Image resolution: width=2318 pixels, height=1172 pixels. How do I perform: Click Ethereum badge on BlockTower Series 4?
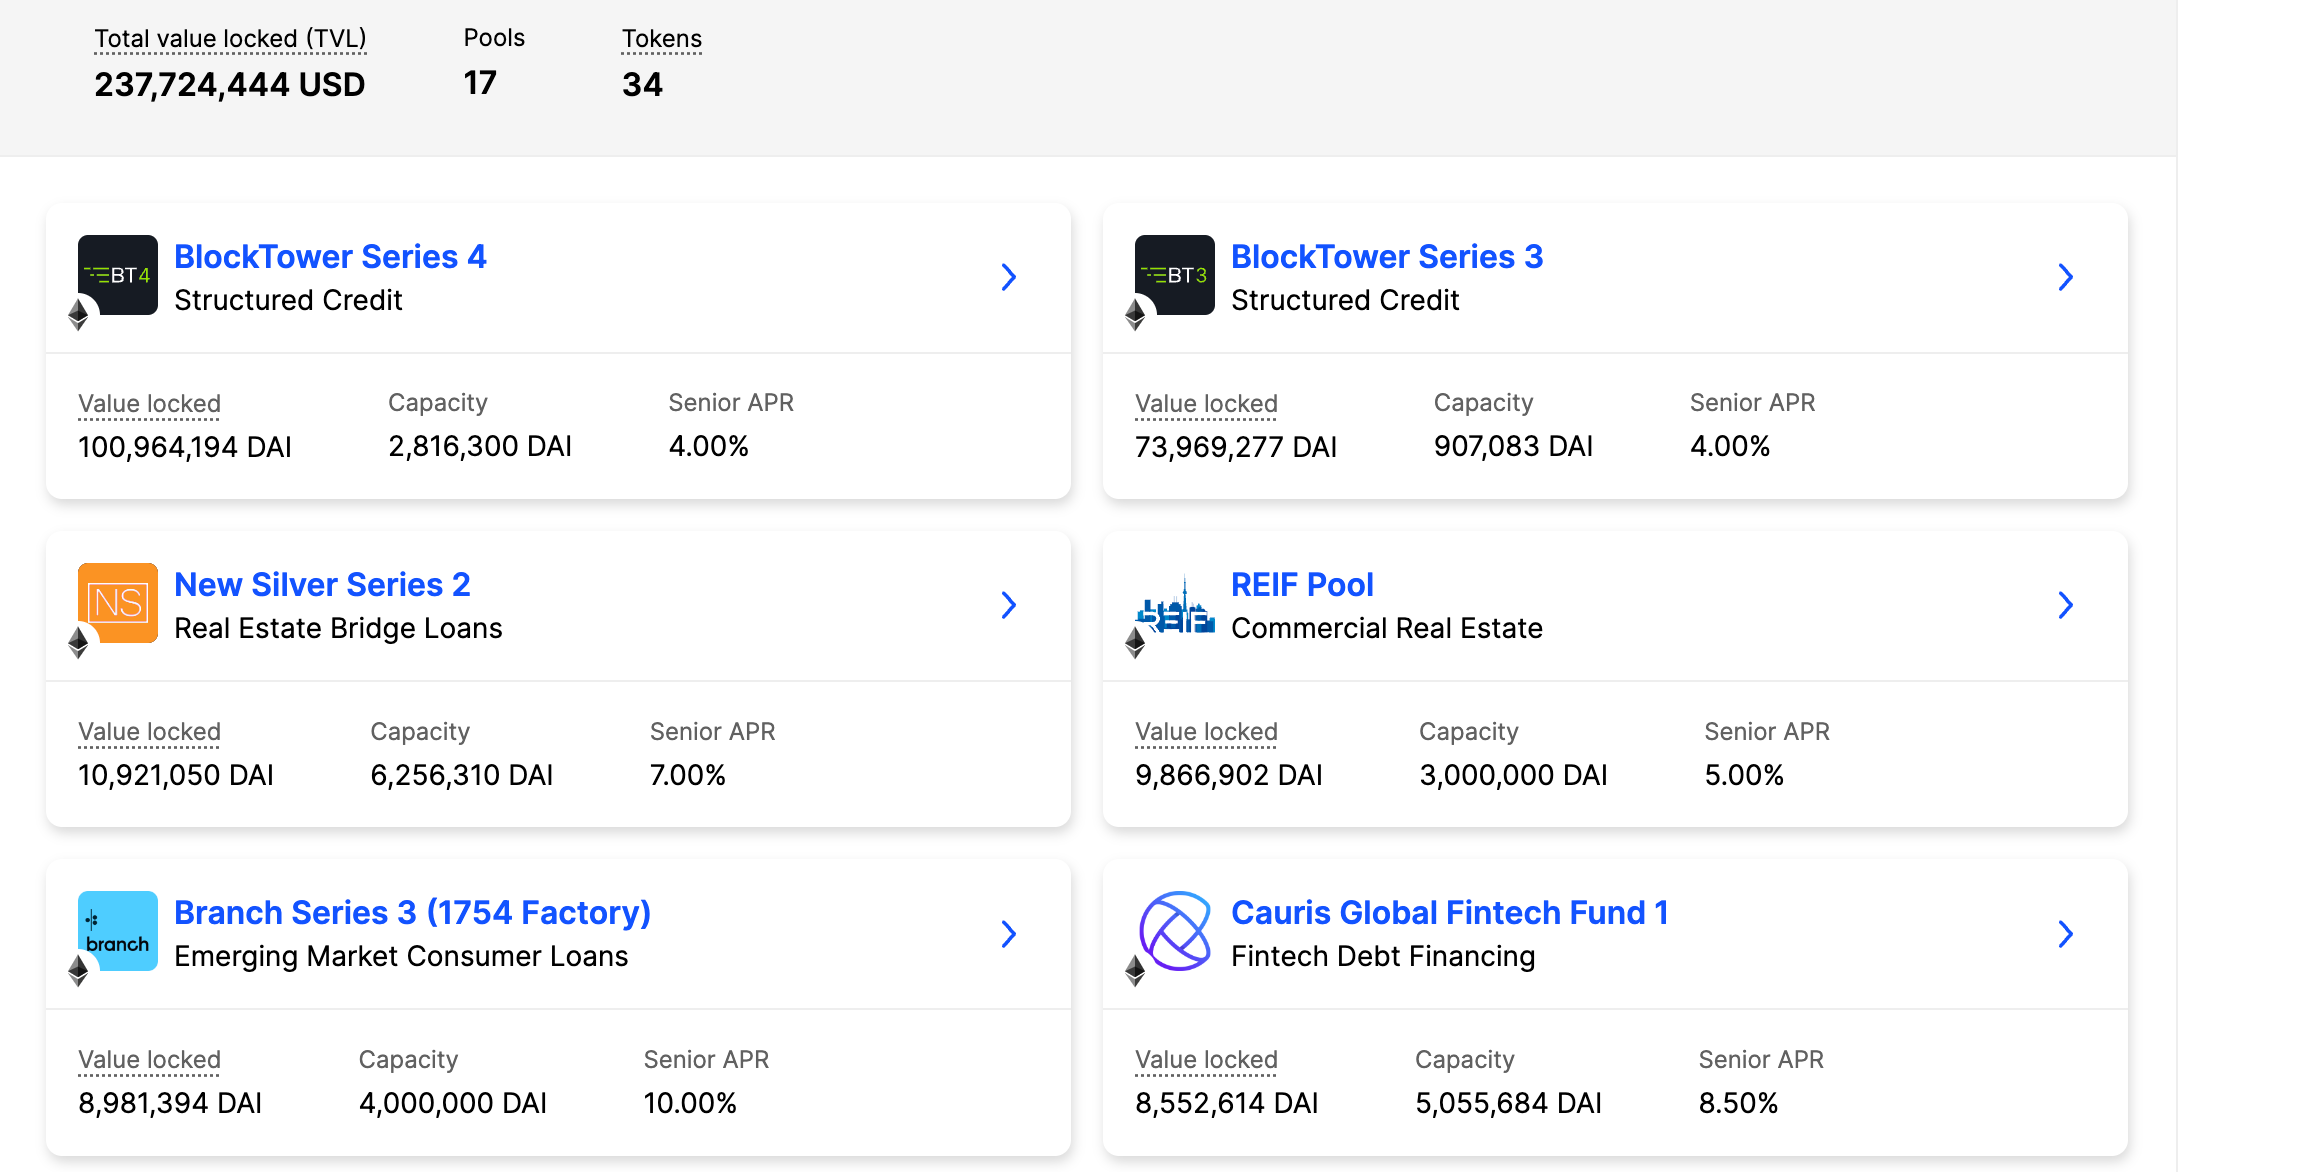(x=79, y=315)
